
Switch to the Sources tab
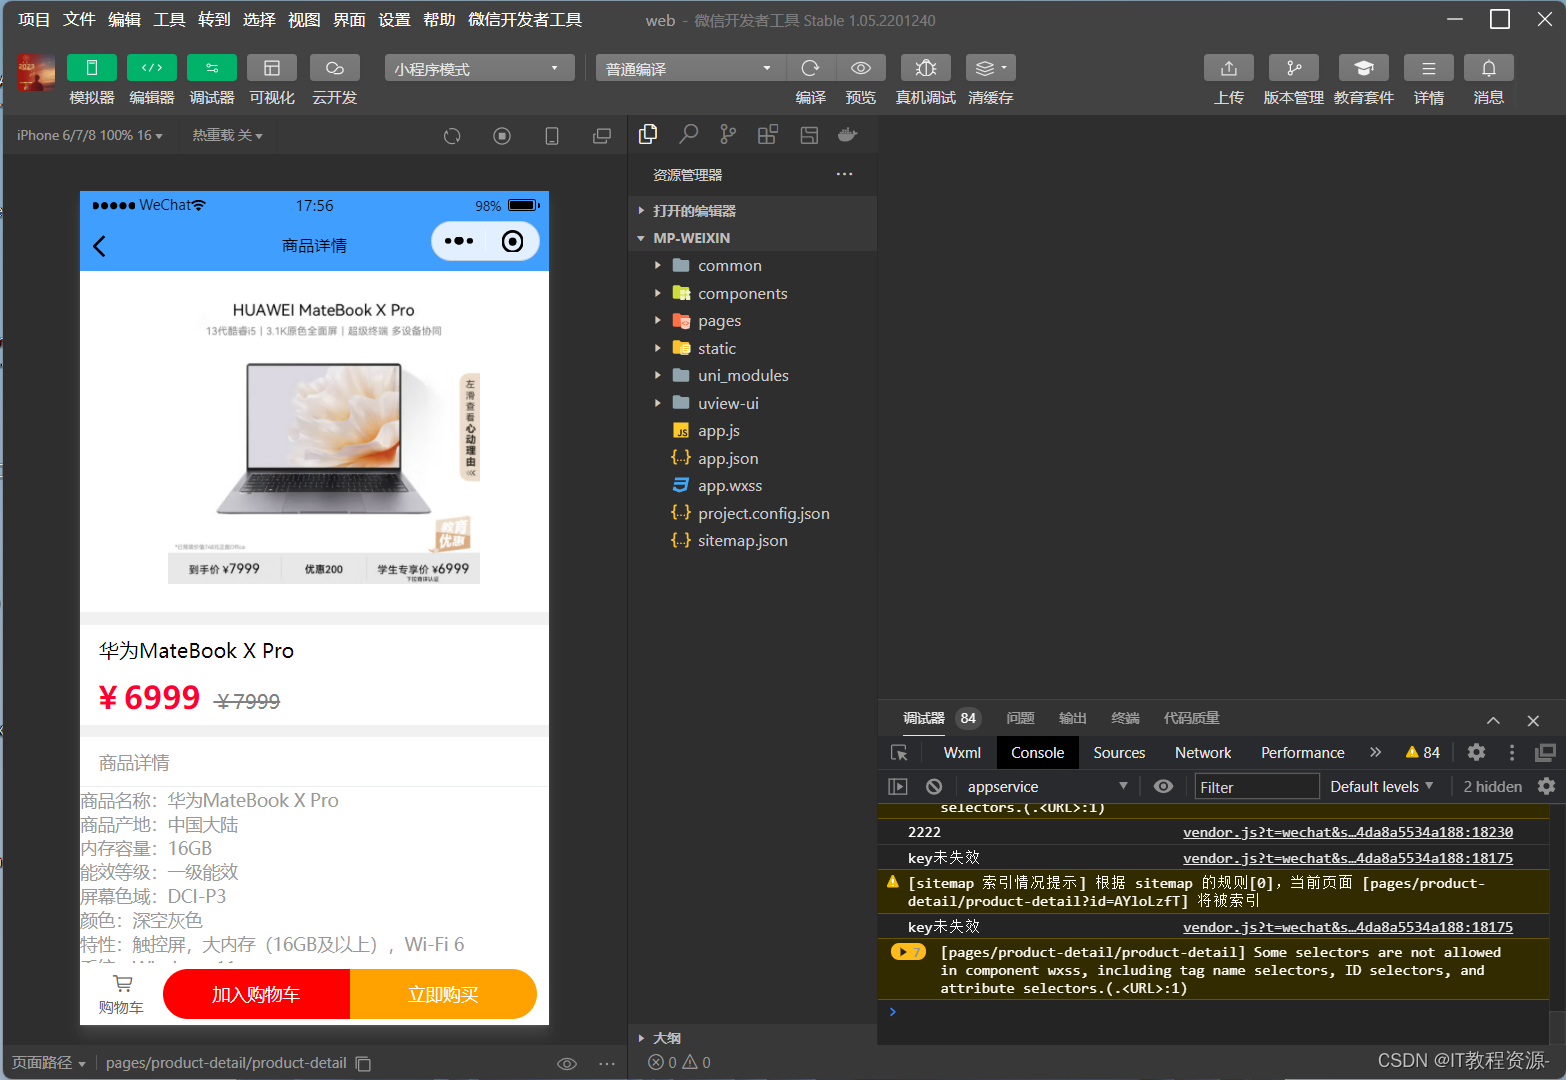pyautogui.click(x=1119, y=753)
